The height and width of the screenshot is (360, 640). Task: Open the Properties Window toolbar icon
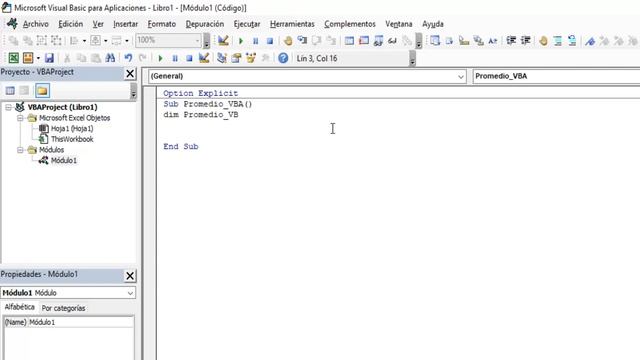tap(236, 58)
